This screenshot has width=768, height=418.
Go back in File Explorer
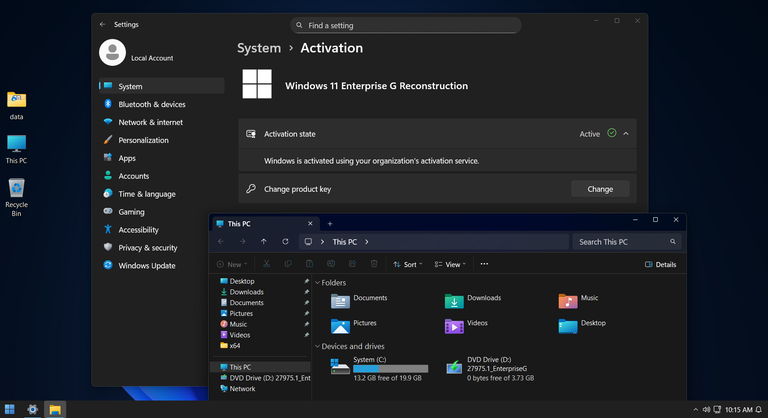click(x=221, y=242)
